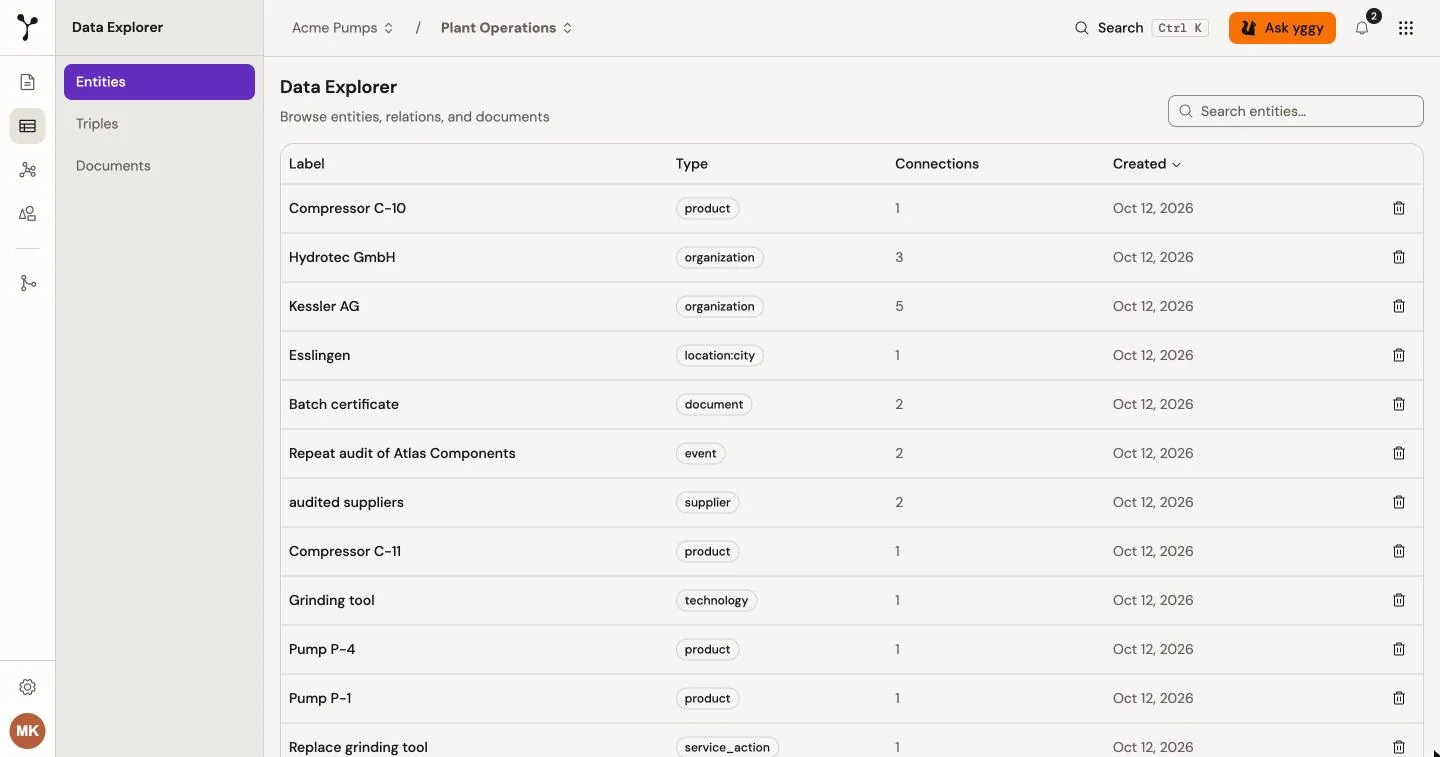Open the apps grid menu

click(x=1406, y=28)
